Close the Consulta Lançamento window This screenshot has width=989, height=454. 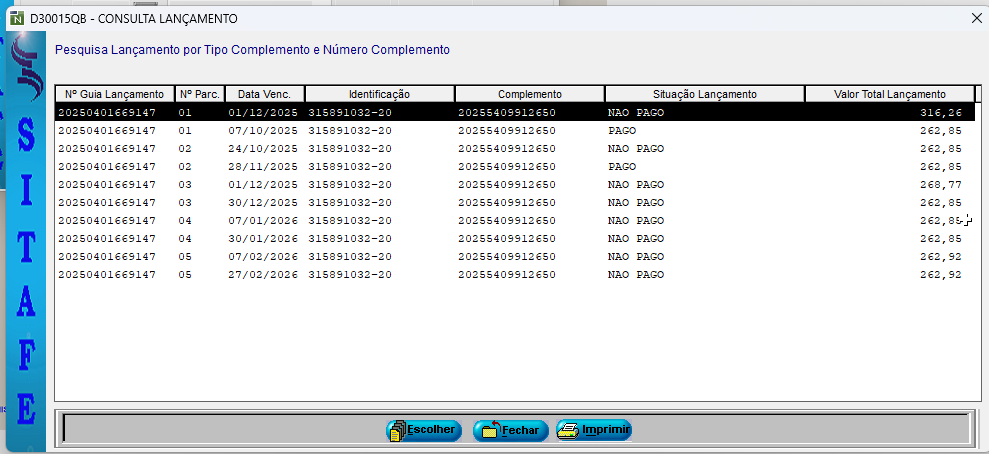click(x=976, y=18)
